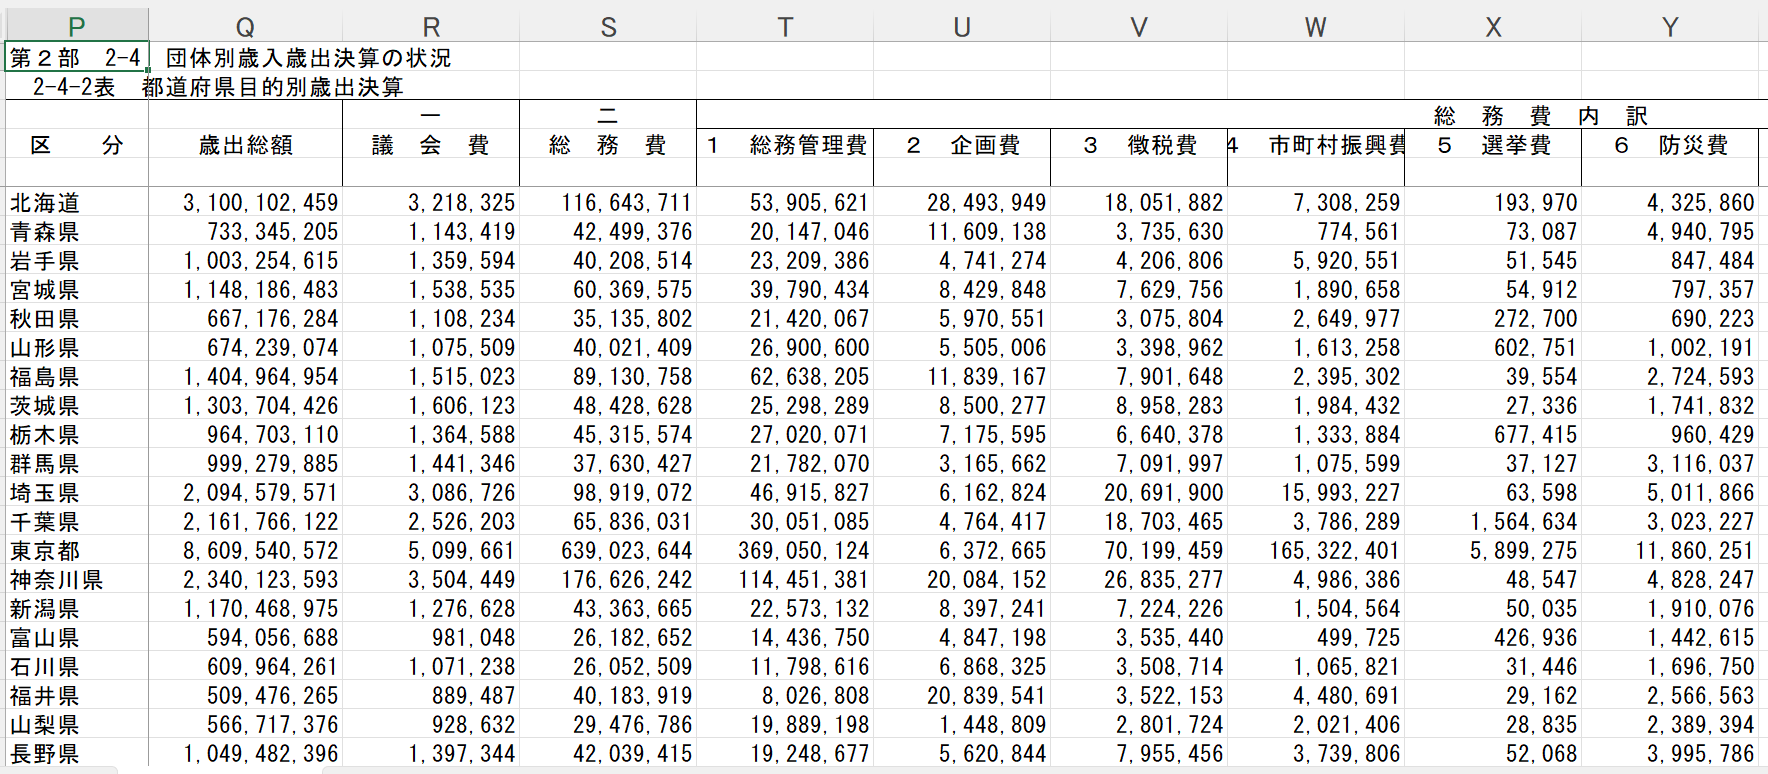Click 東京都 total value 8,609,540,572
1768x774 pixels.
pyautogui.click(x=245, y=551)
